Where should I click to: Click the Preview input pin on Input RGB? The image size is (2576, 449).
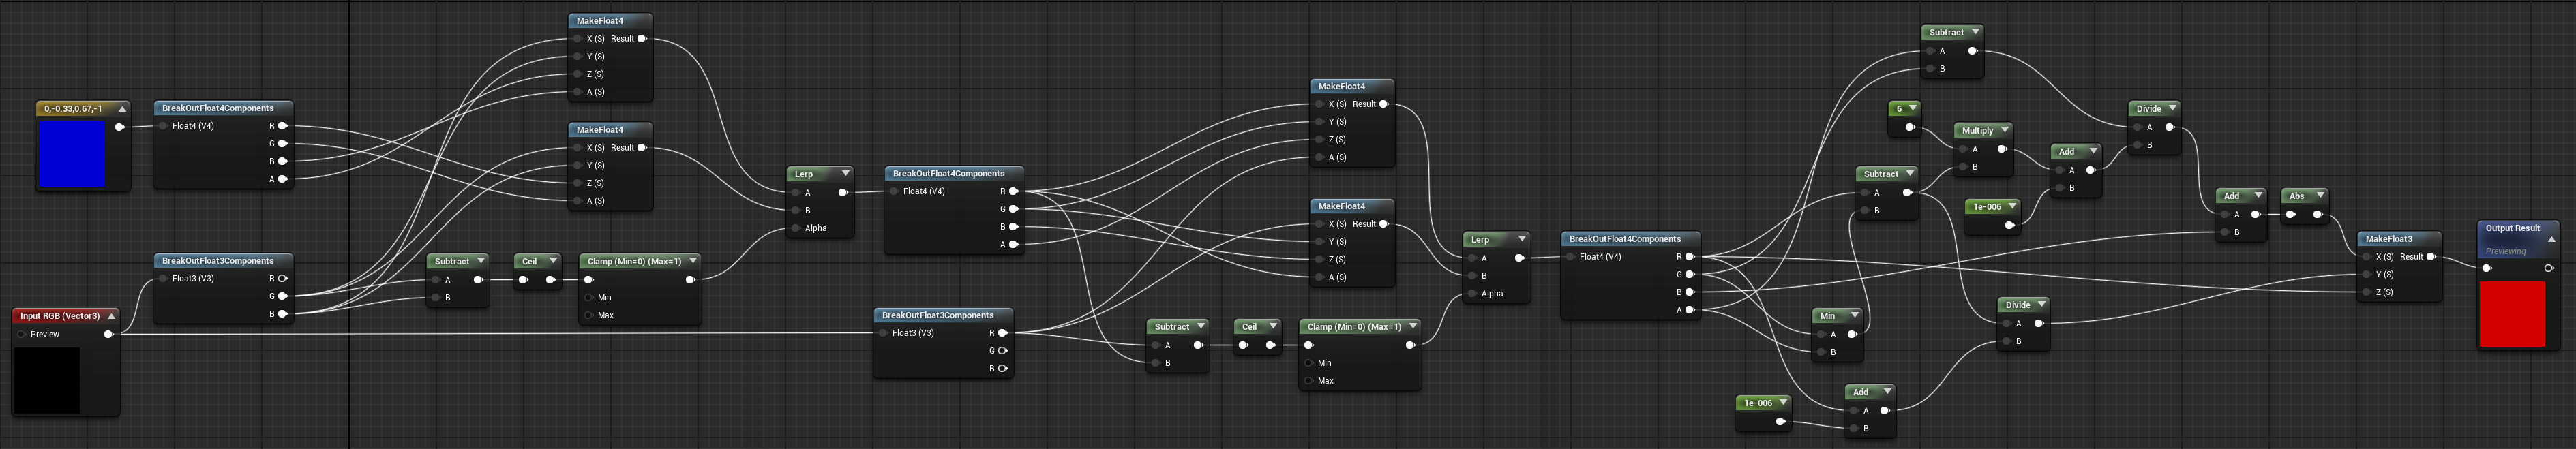tap(21, 334)
